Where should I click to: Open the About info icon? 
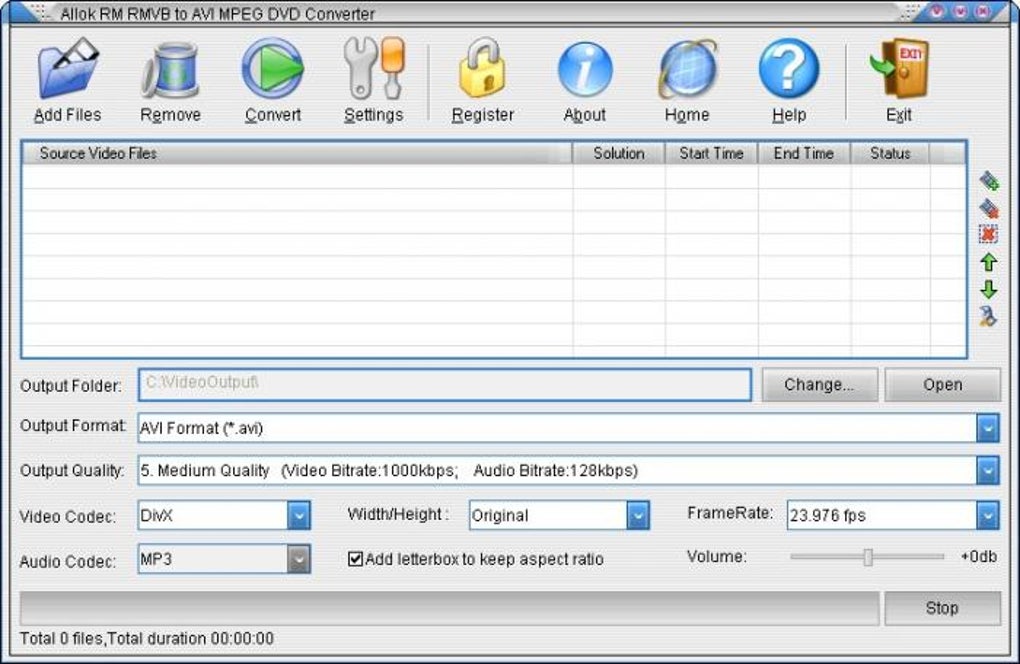pos(584,70)
